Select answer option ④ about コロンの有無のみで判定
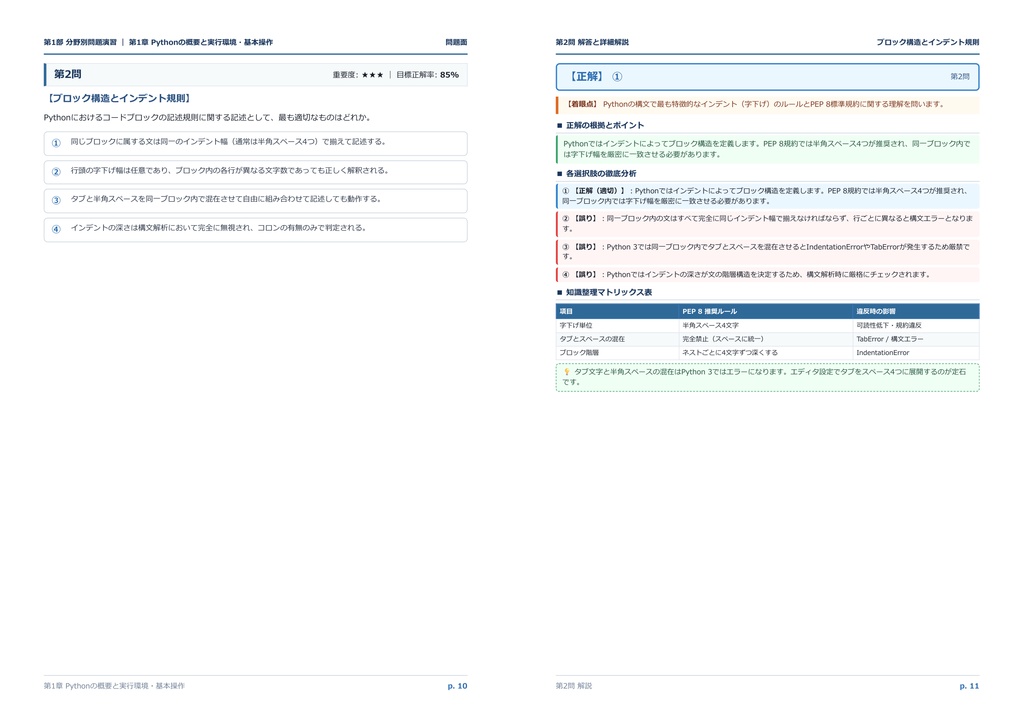 point(255,229)
